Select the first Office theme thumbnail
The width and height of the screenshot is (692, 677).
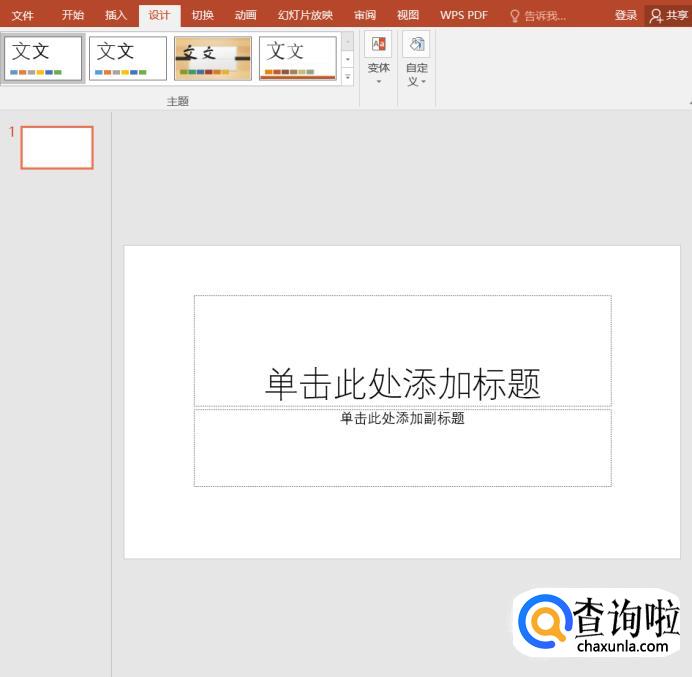pyautogui.click(x=43, y=58)
